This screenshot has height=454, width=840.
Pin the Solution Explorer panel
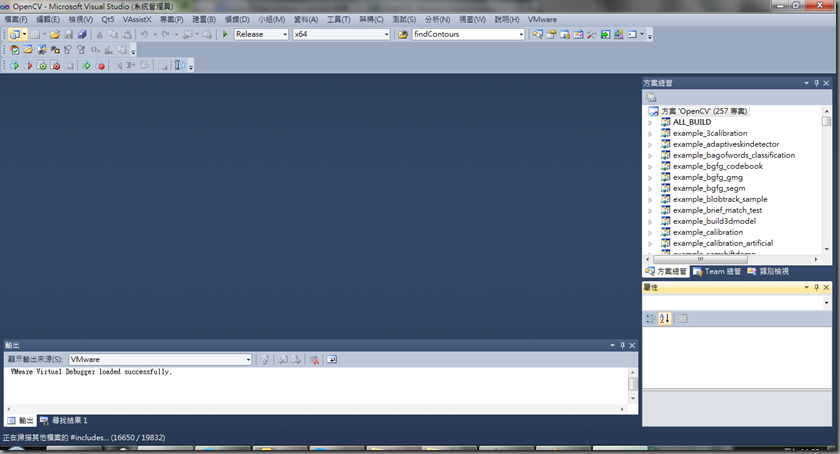pyautogui.click(x=816, y=83)
